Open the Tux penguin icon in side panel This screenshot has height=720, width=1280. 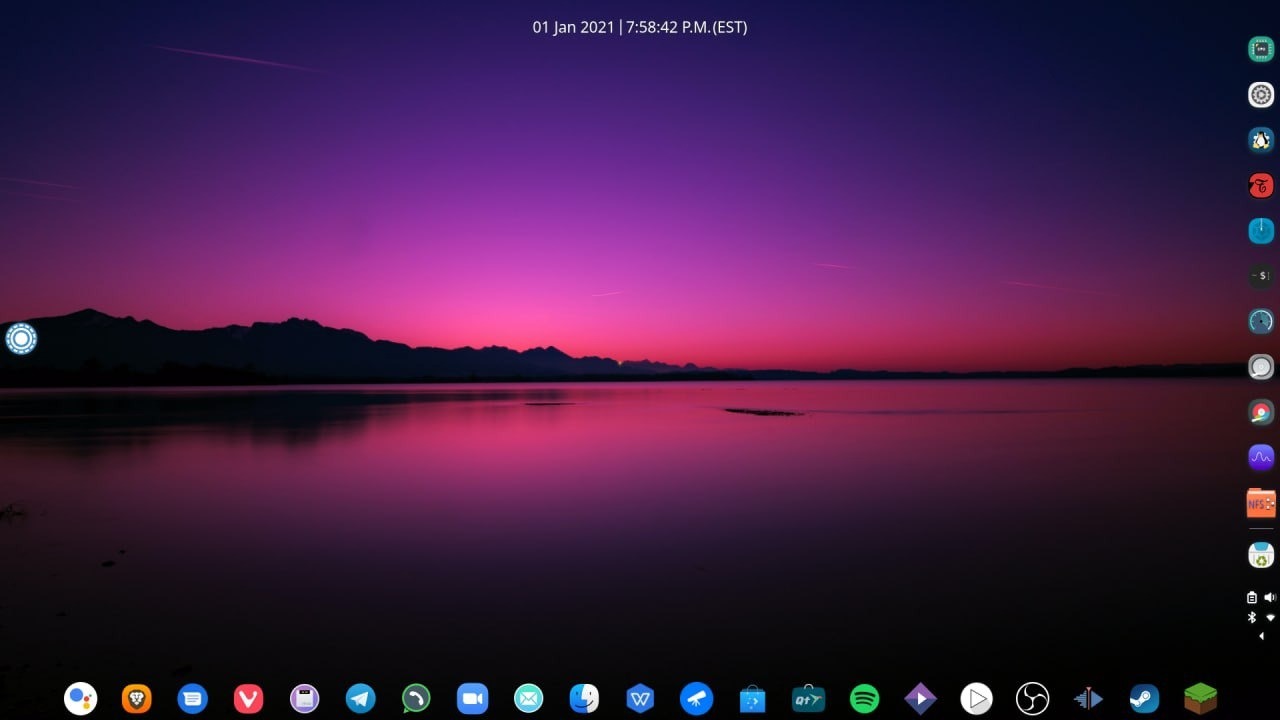[x=1261, y=140]
